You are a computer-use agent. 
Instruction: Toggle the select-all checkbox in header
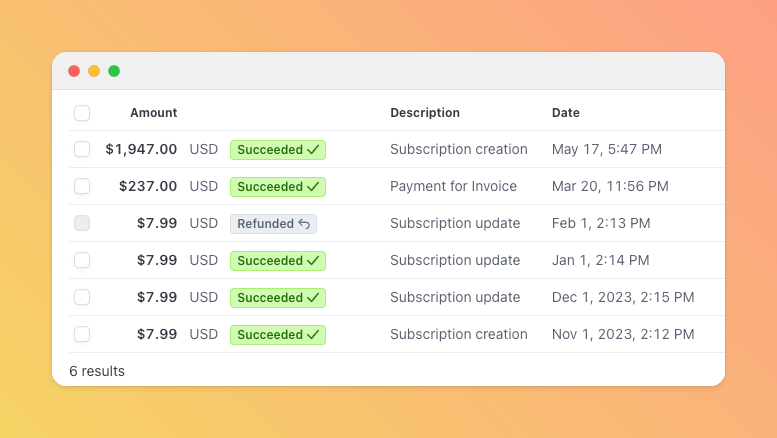point(82,113)
